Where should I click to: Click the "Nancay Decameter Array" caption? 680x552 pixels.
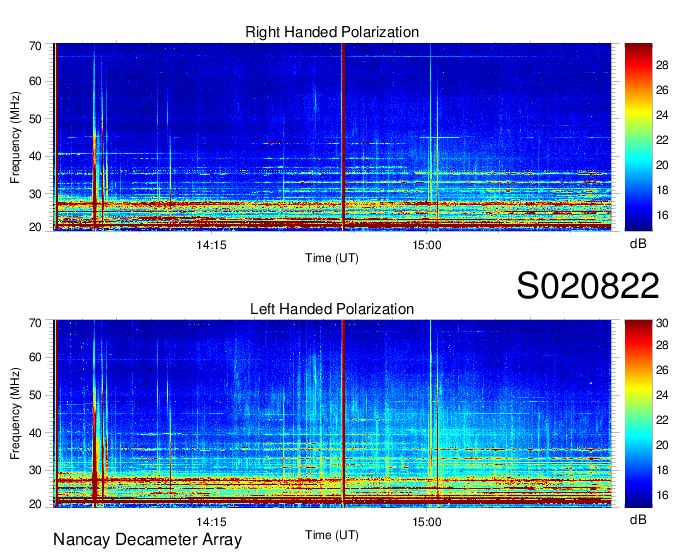pos(147,540)
